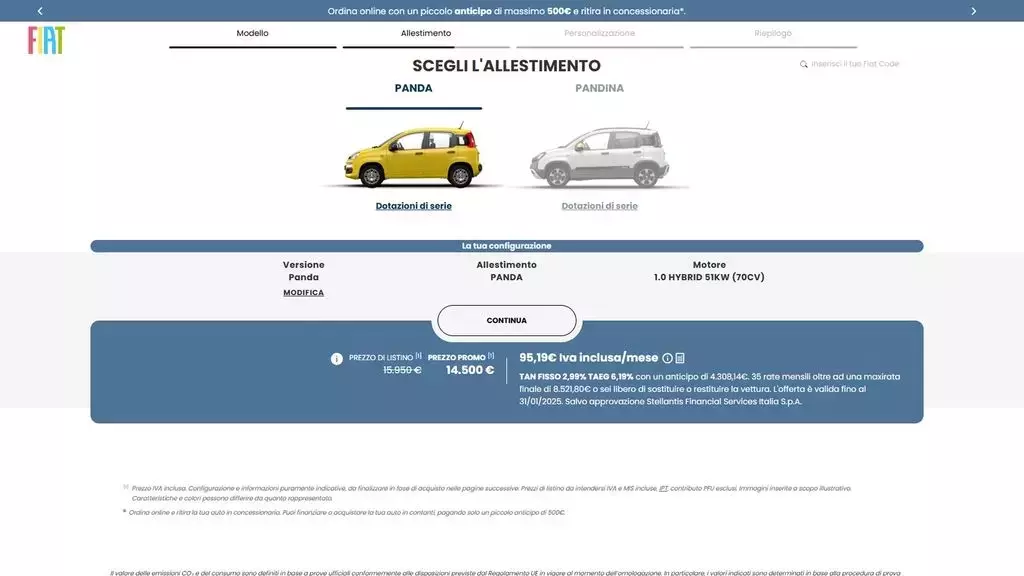Open footnote reference next to Prezzo promo
The height and width of the screenshot is (576, 1024).
click(491, 356)
